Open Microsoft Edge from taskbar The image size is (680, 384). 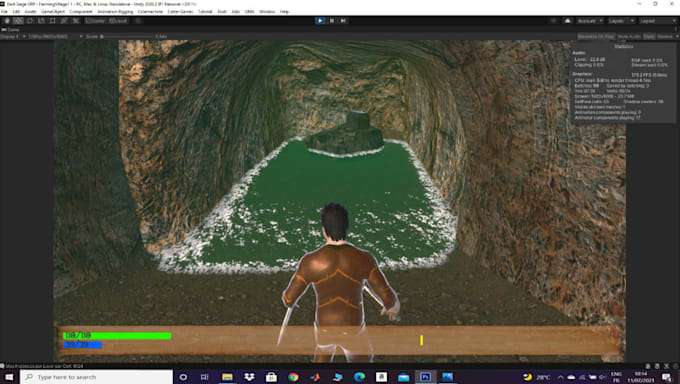pyautogui.click(x=359, y=377)
